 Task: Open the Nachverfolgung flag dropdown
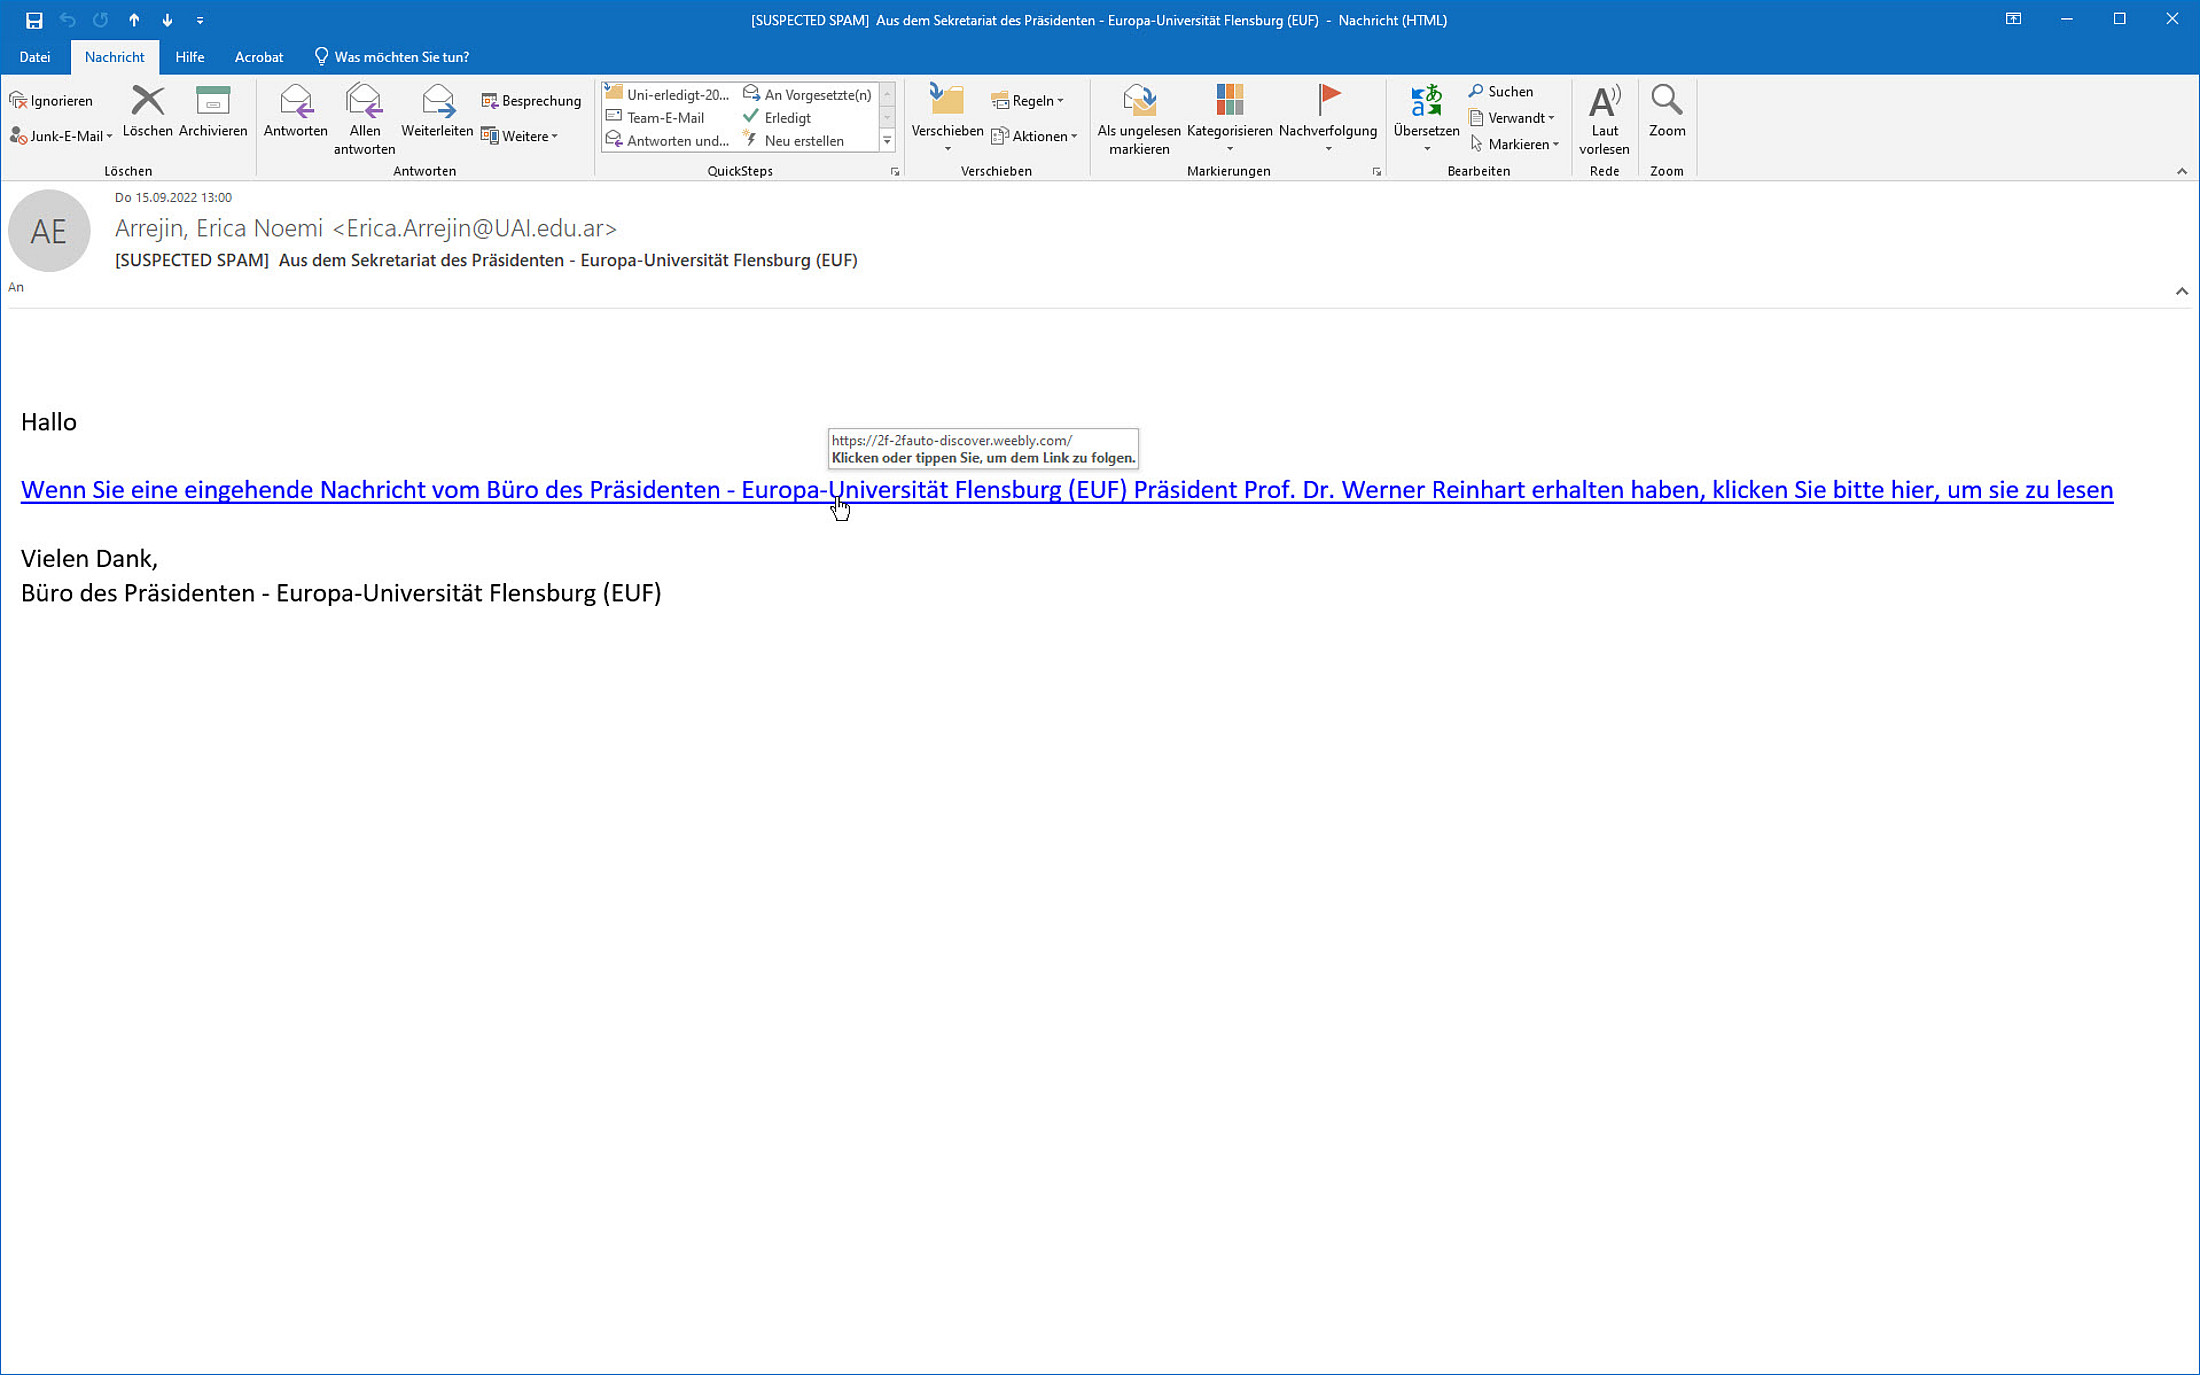click(1328, 149)
